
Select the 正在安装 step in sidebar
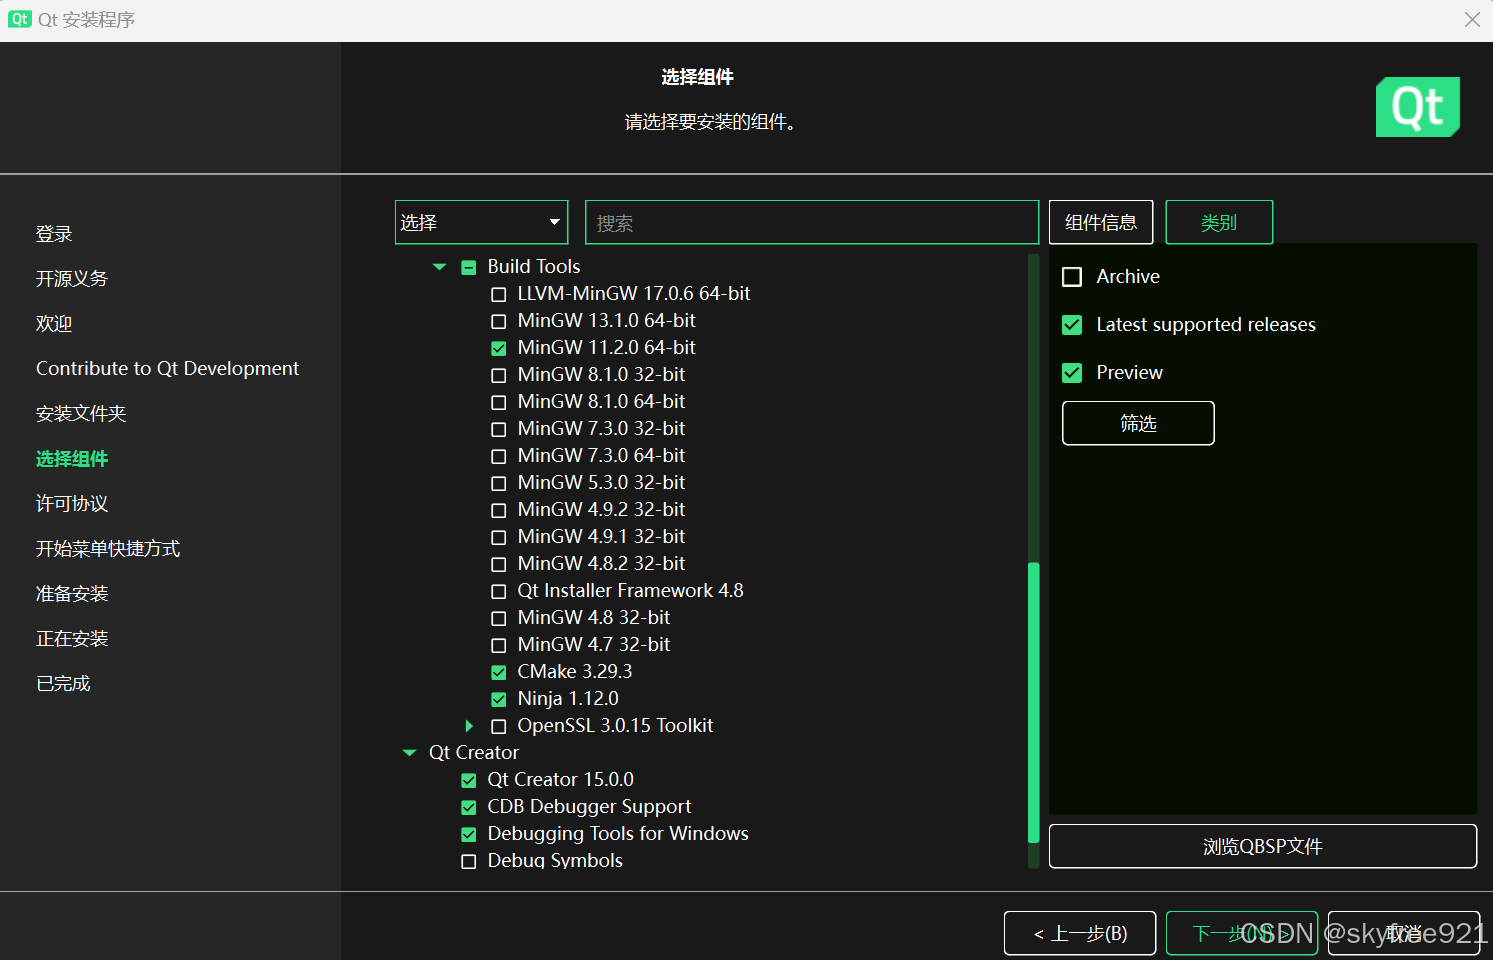pyautogui.click(x=72, y=639)
